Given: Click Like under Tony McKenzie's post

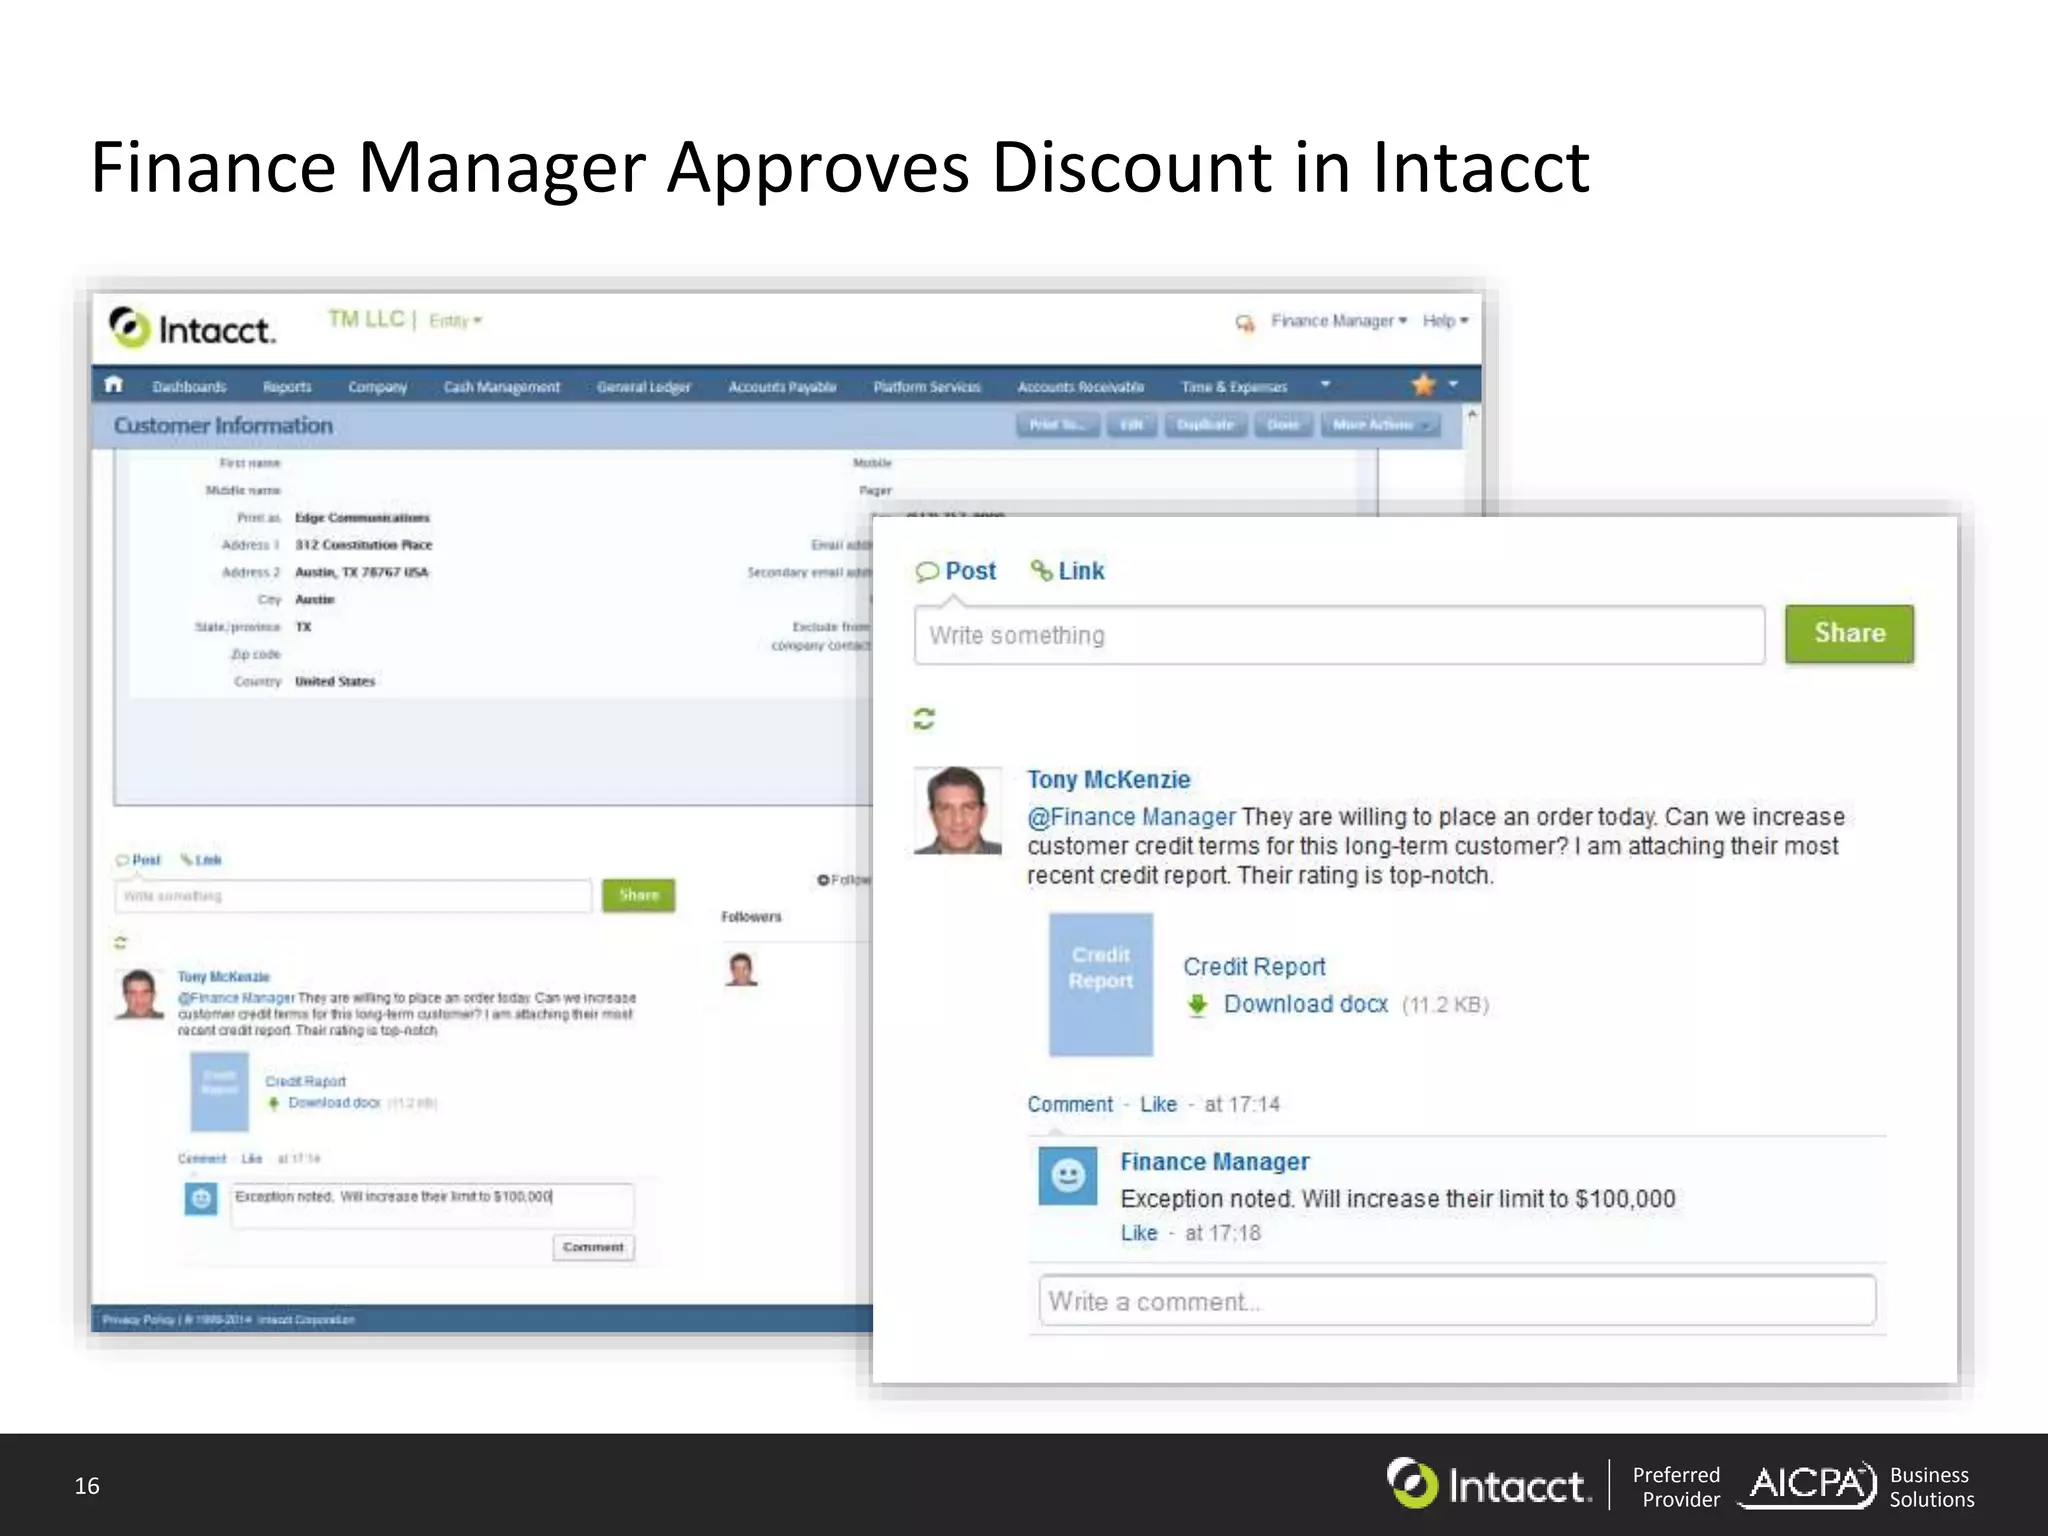Looking at the screenshot, I should pyautogui.click(x=1158, y=1104).
